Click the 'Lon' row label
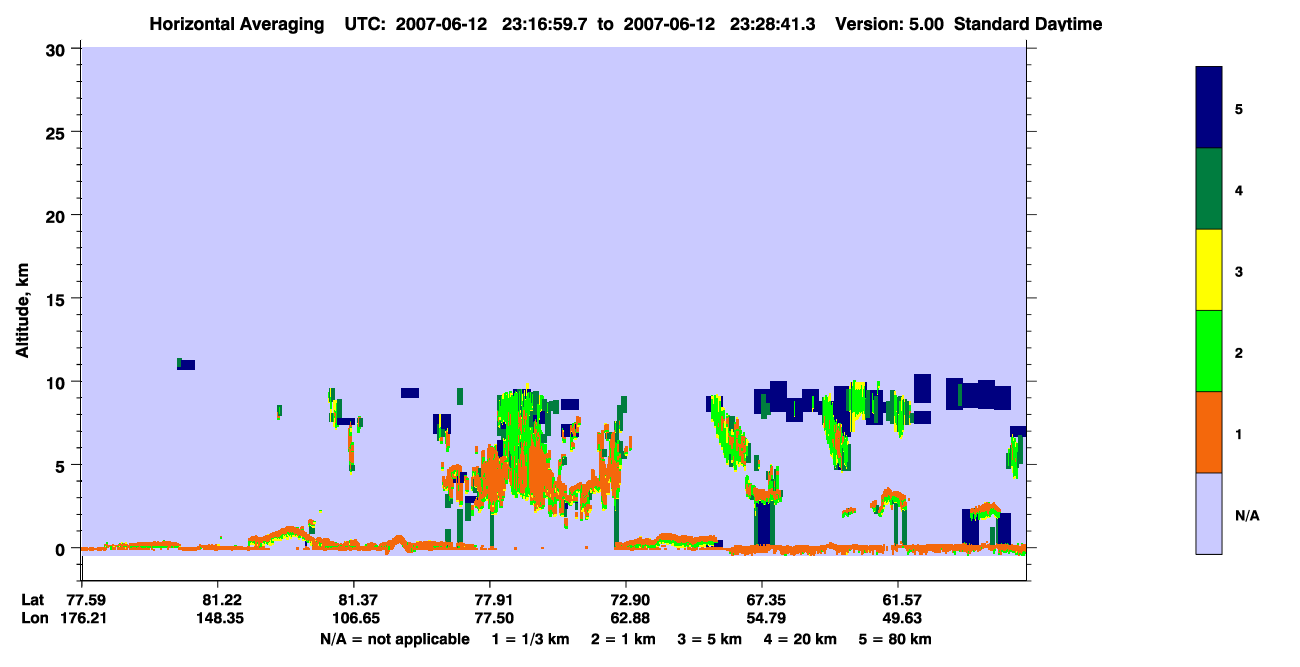 point(34,618)
